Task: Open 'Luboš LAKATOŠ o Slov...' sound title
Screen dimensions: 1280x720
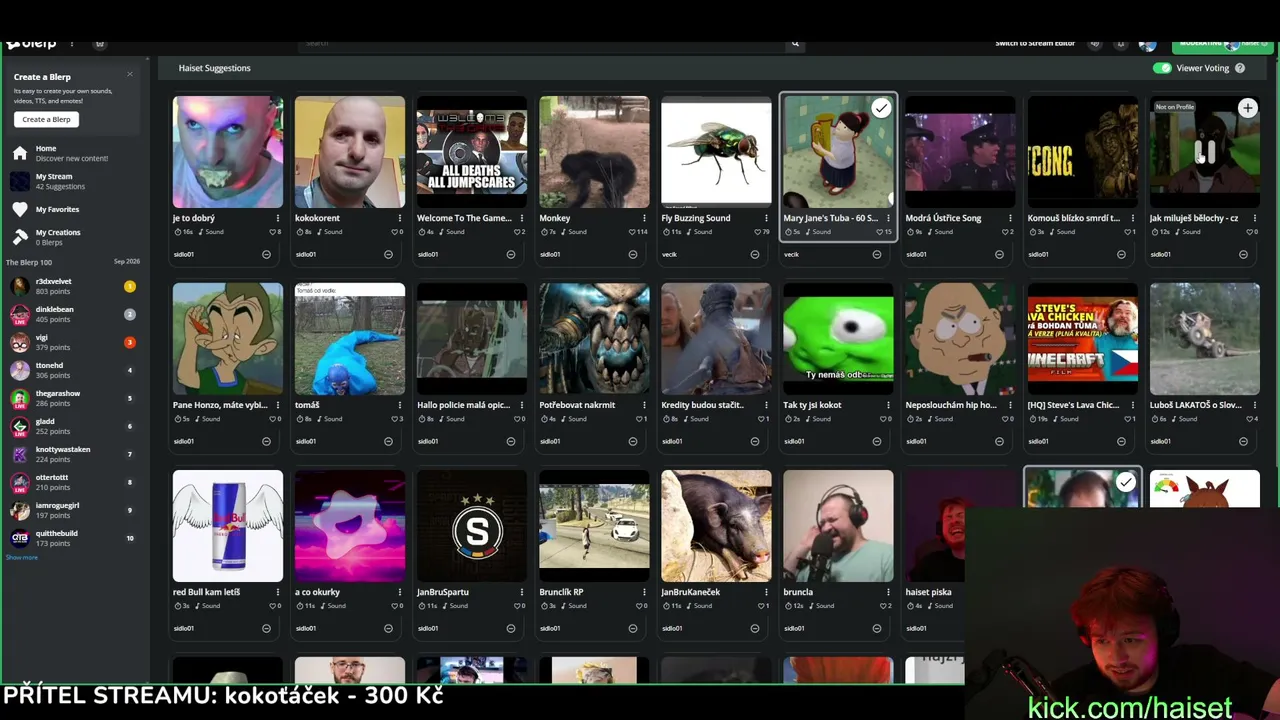Action: coord(1196,405)
